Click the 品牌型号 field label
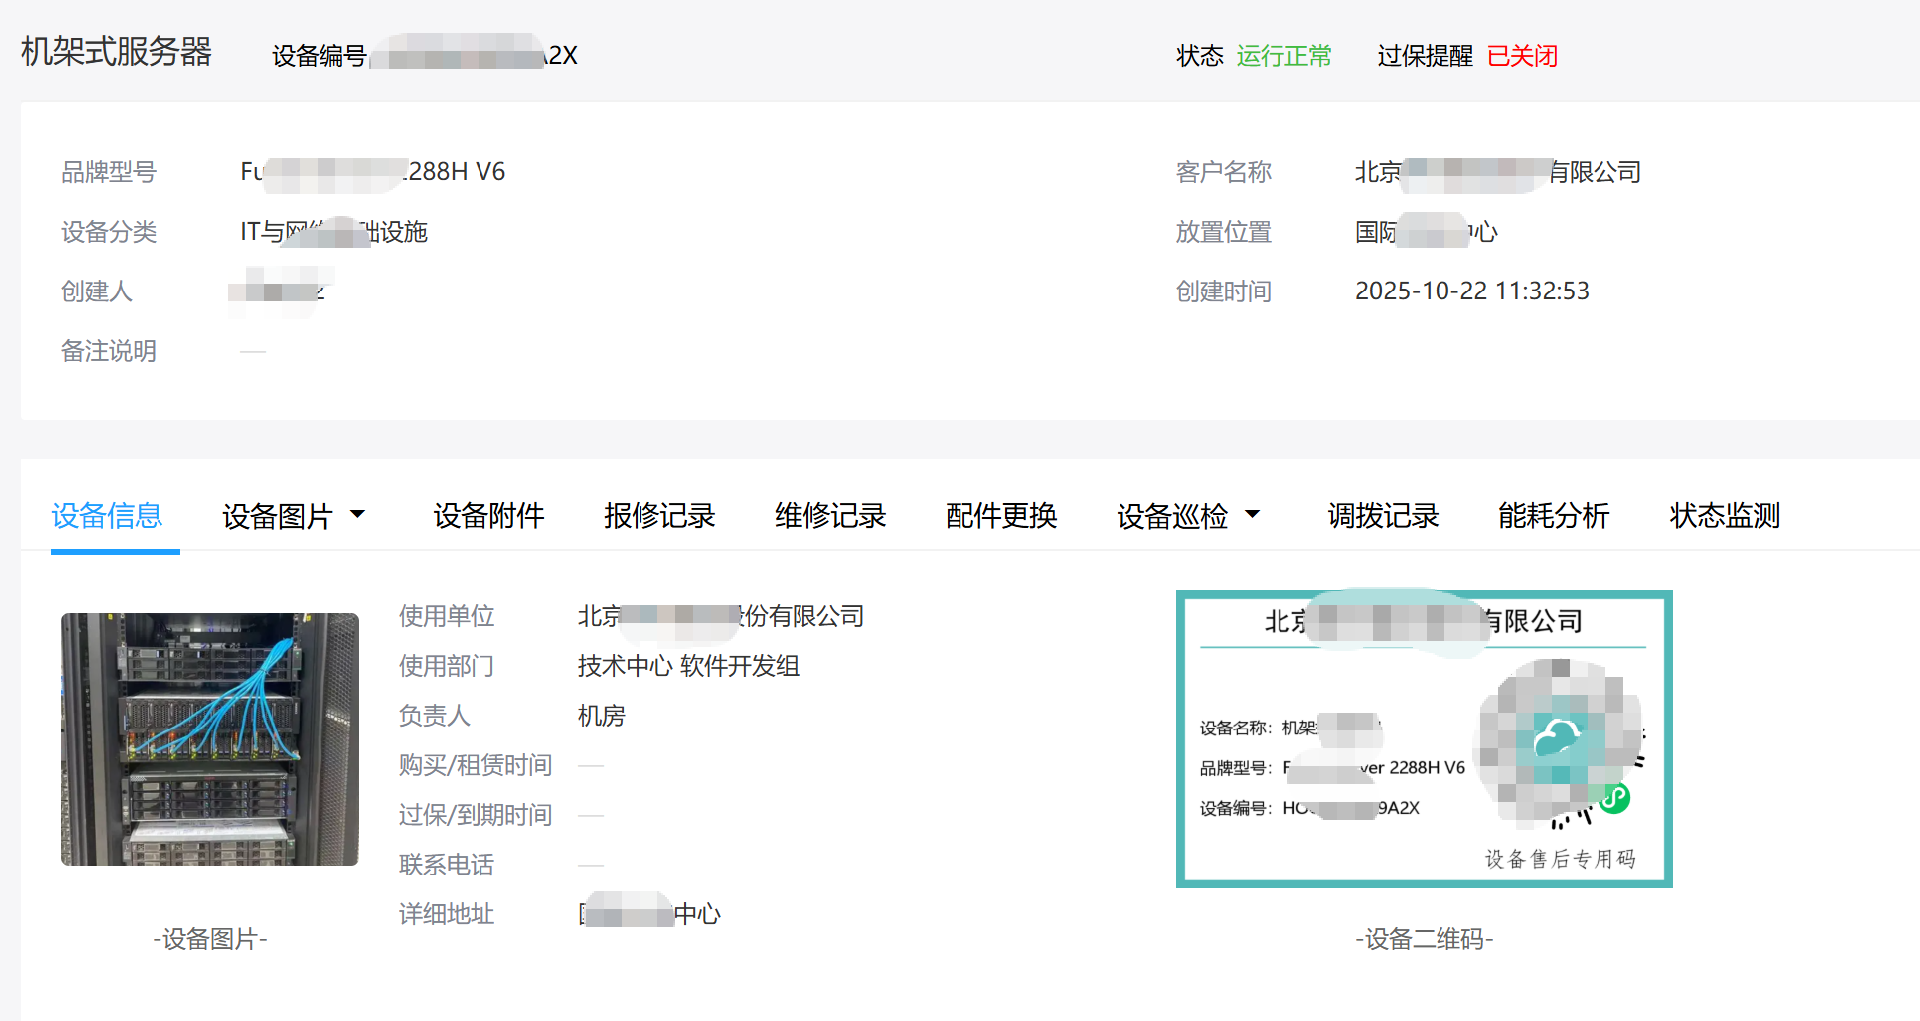Screen dimensions: 1920x1021 (109, 172)
